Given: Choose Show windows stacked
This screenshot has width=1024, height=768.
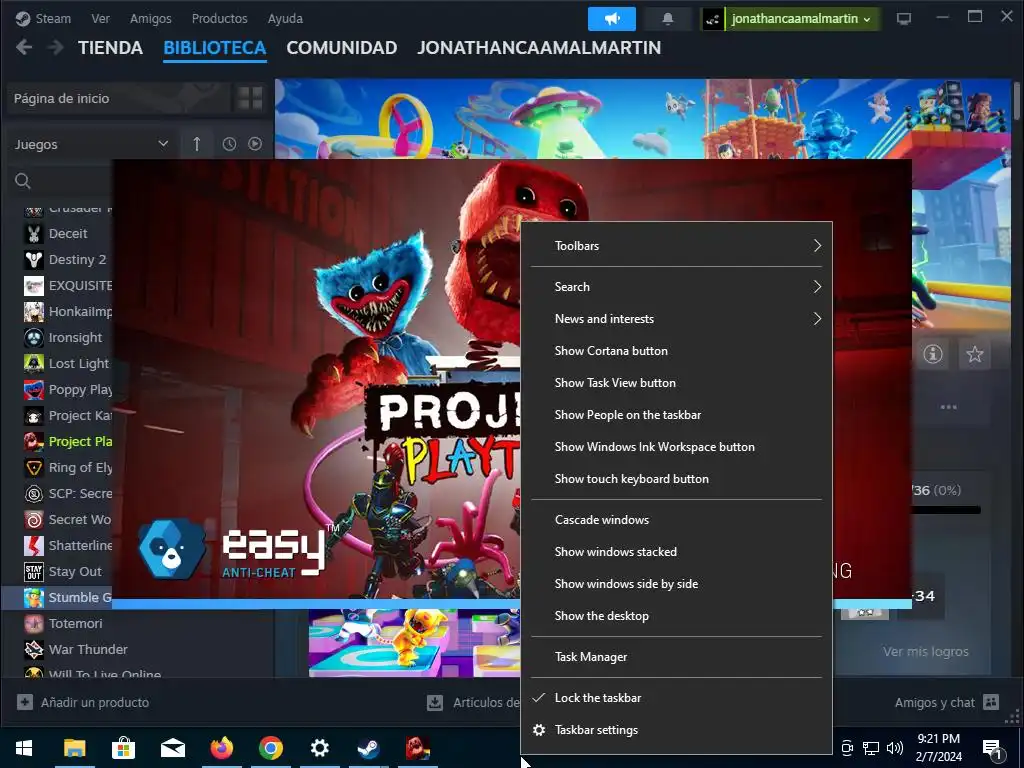Looking at the screenshot, I should click(677, 552).
